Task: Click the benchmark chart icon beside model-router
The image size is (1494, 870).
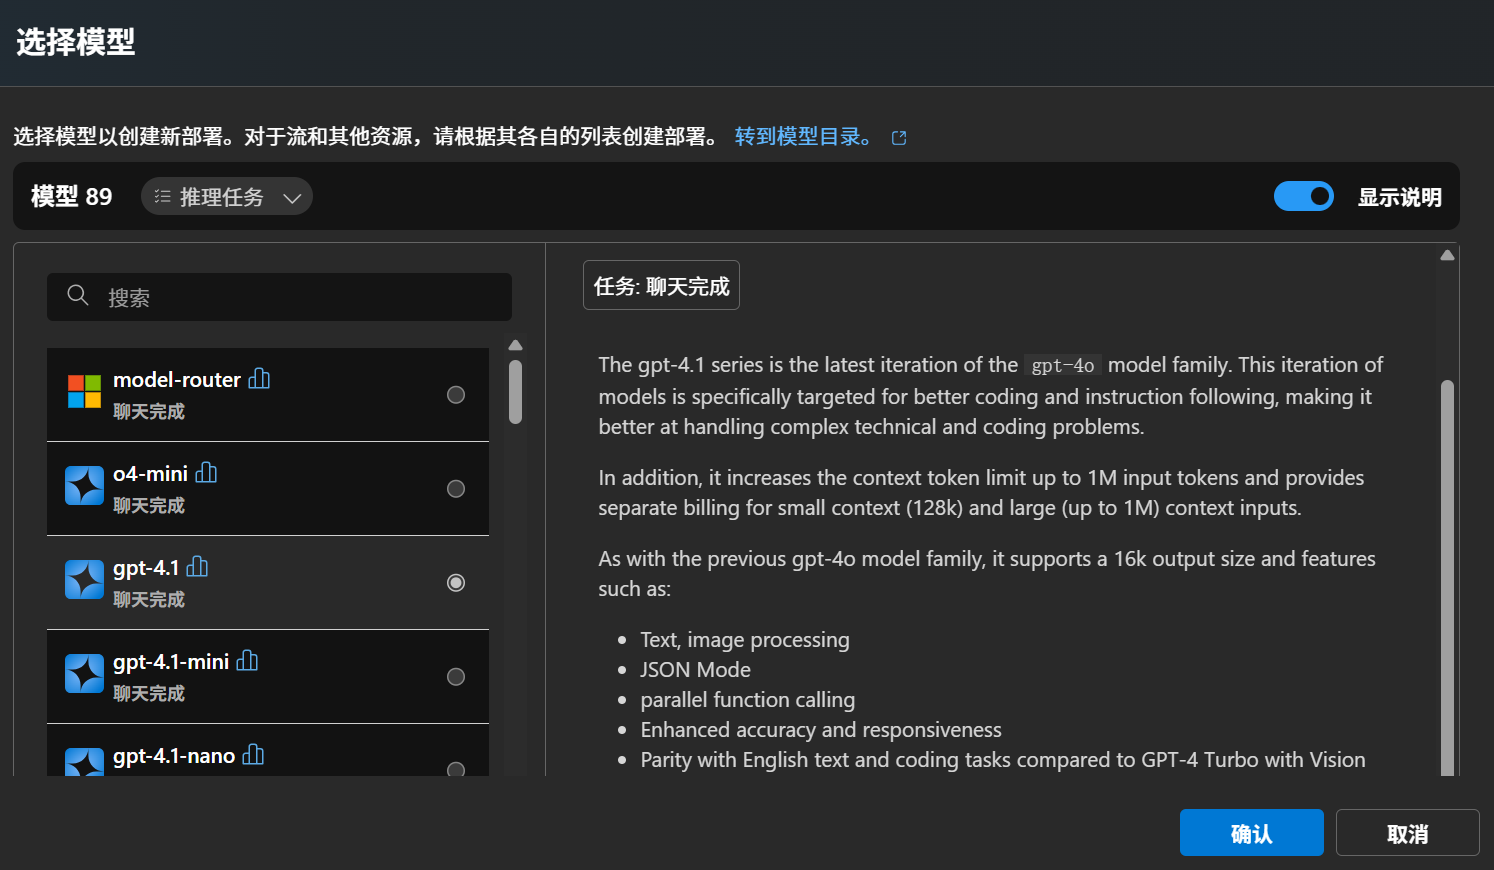Action: 259,379
